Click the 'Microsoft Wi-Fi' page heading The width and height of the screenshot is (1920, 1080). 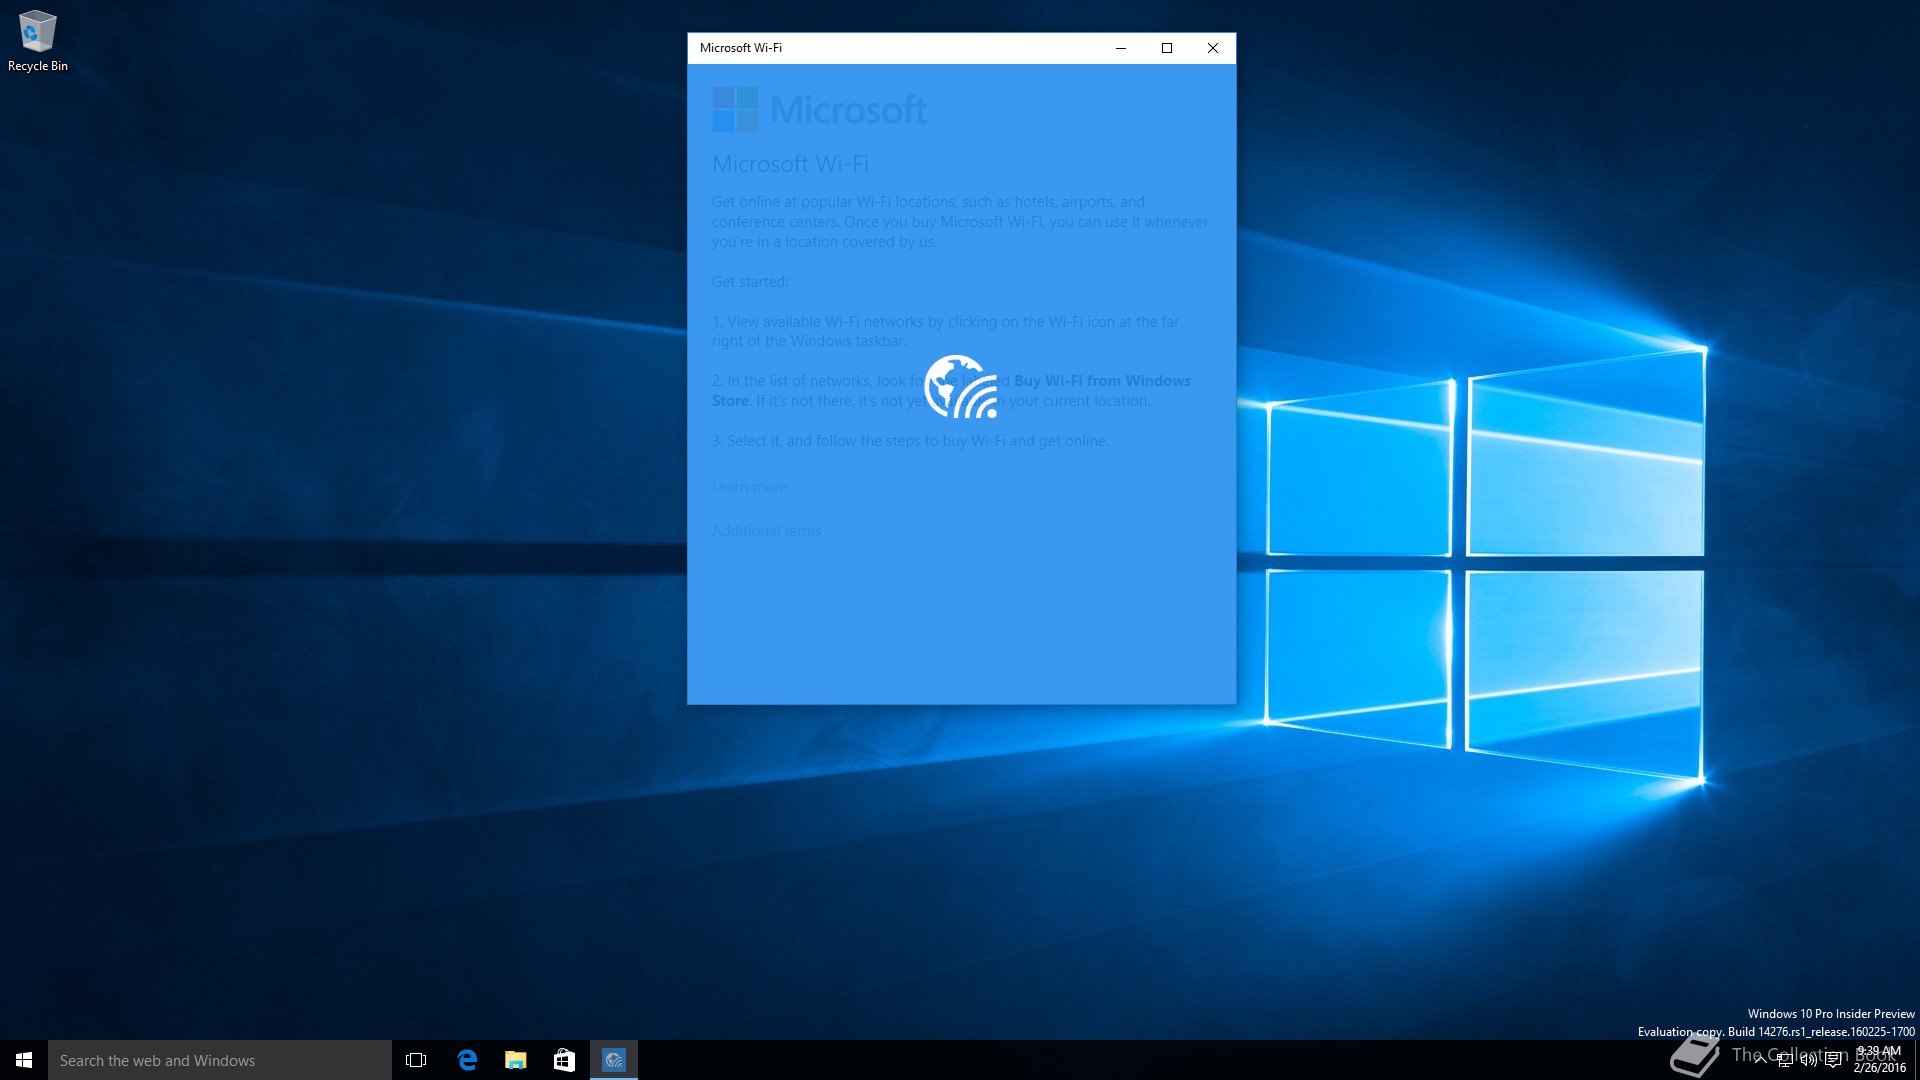pyautogui.click(x=790, y=164)
